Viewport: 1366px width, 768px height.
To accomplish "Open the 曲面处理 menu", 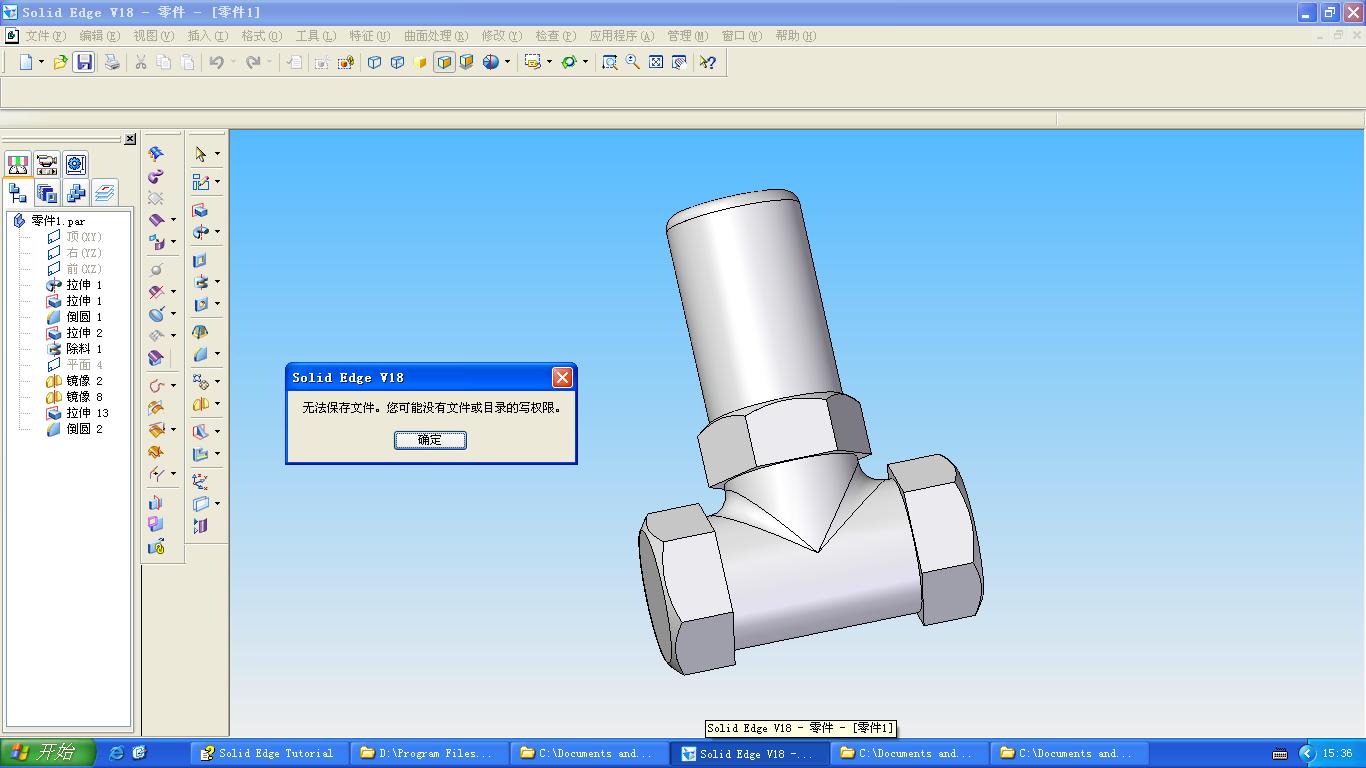I will [x=436, y=36].
